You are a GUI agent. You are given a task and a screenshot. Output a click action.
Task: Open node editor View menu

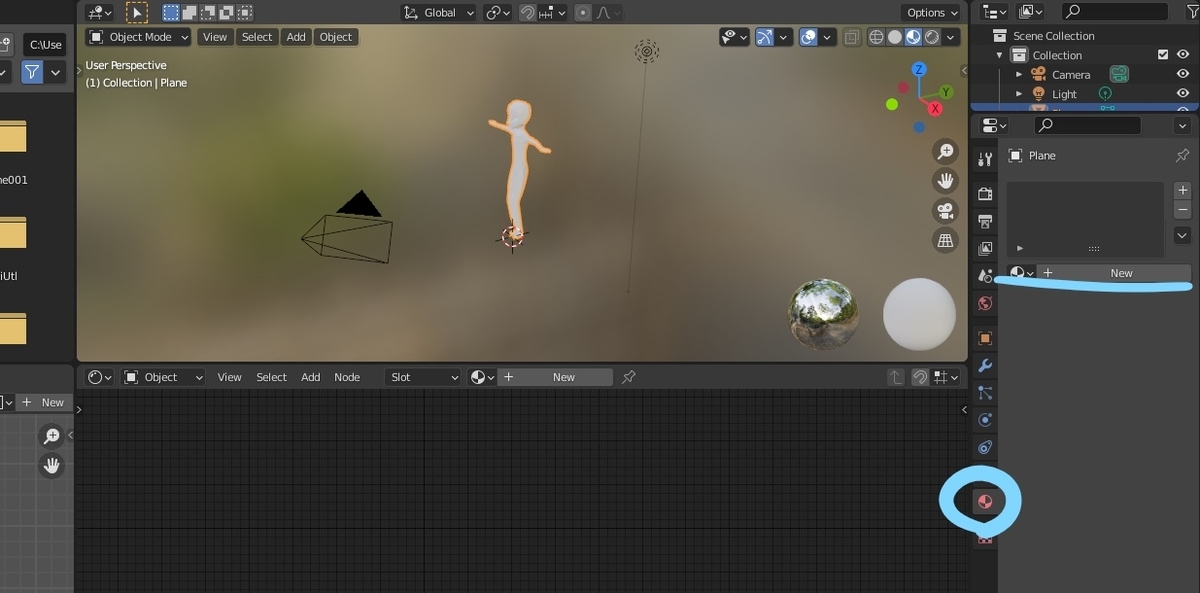(230, 377)
